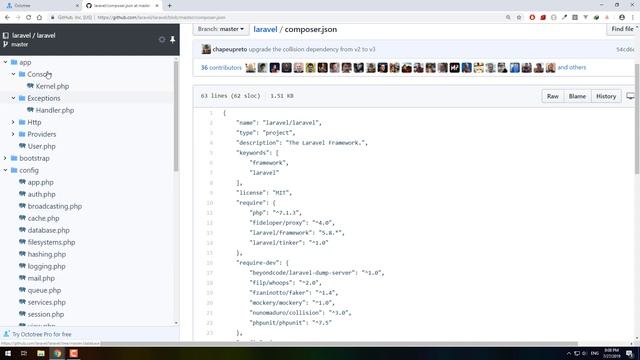This screenshot has height=360, width=640.
Task: Open laravel / laravel repo header in sidebar
Action: pyautogui.click(x=33, y=36)
